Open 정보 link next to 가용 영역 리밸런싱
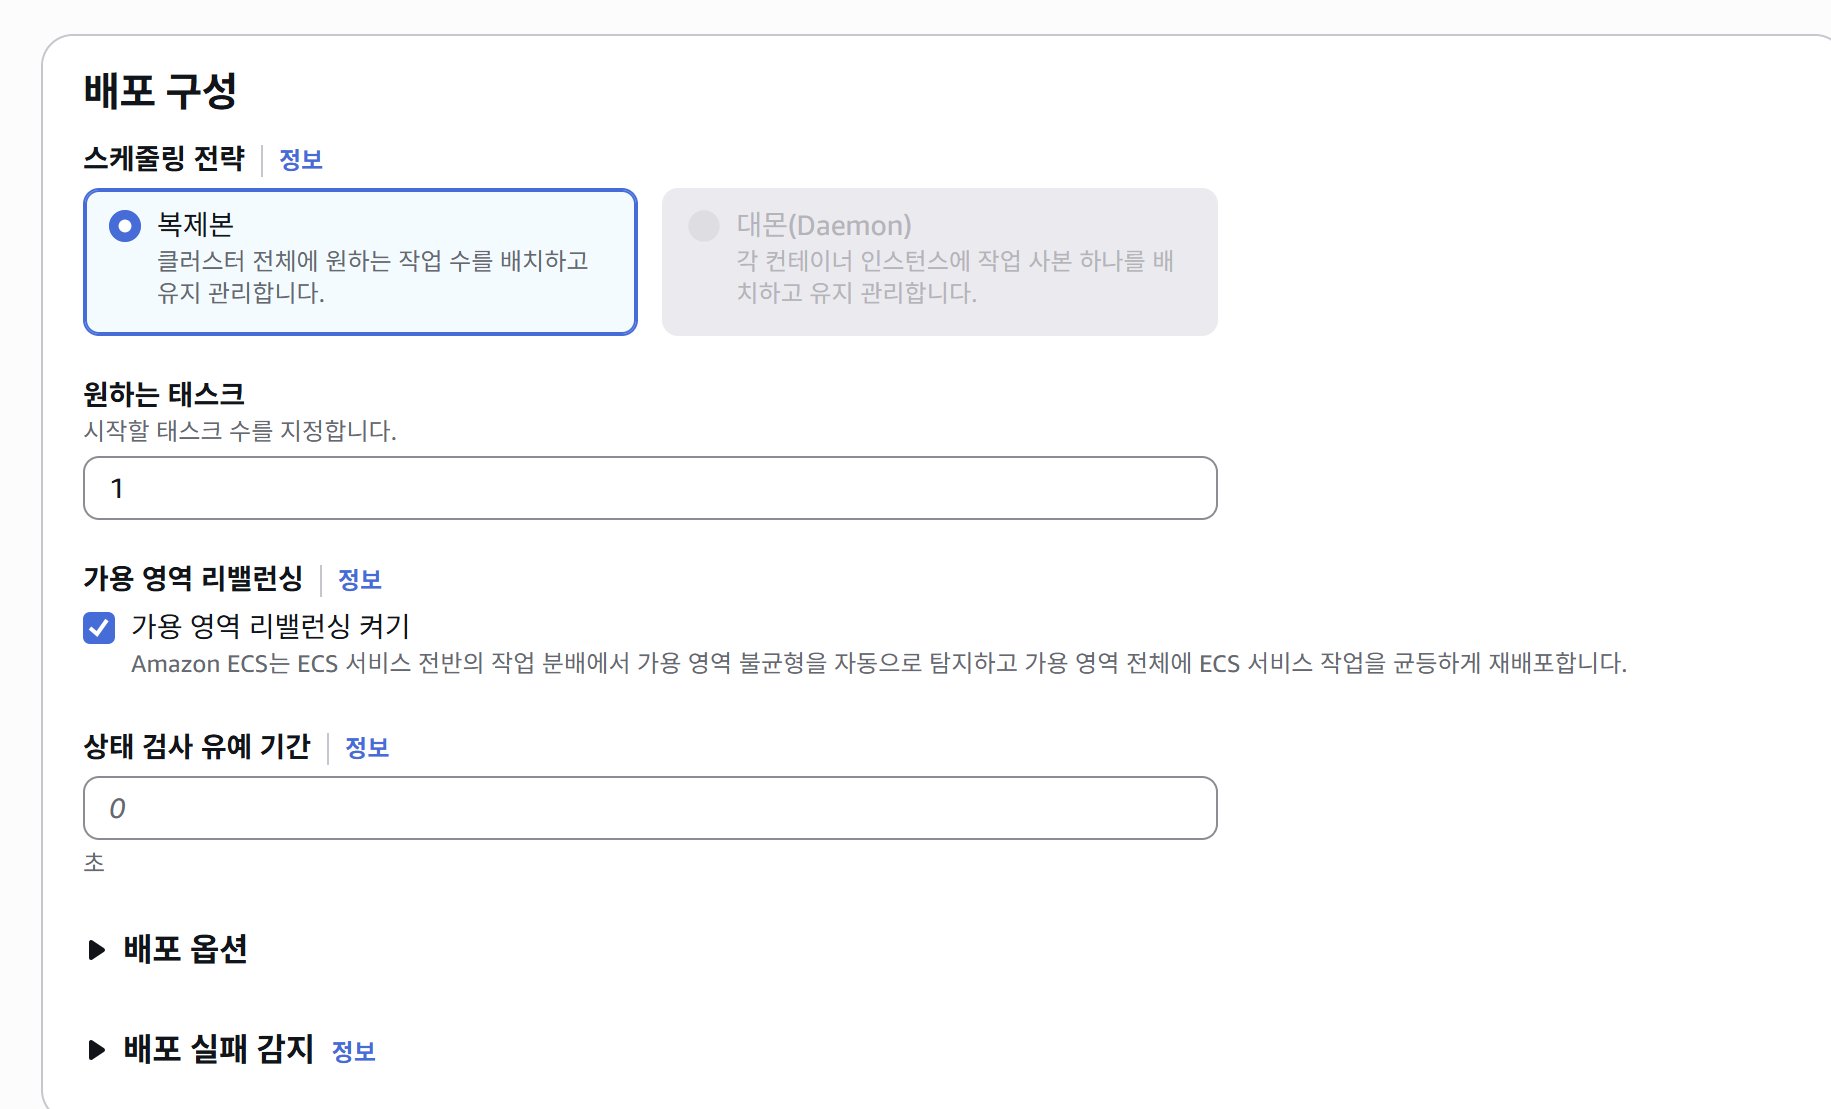 pyautogui.click(x=361, y=580)
